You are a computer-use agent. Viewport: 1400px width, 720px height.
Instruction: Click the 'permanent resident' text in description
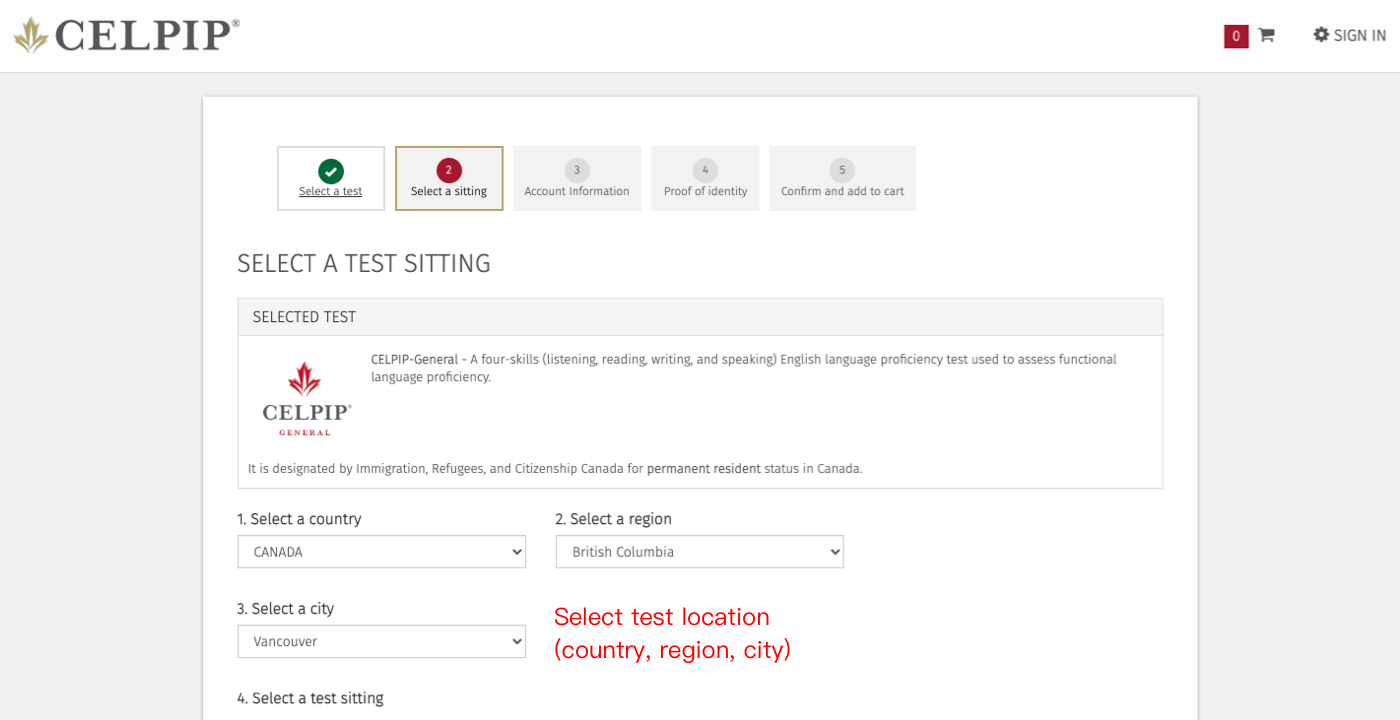pyautogui.click(x=703, y=468)
